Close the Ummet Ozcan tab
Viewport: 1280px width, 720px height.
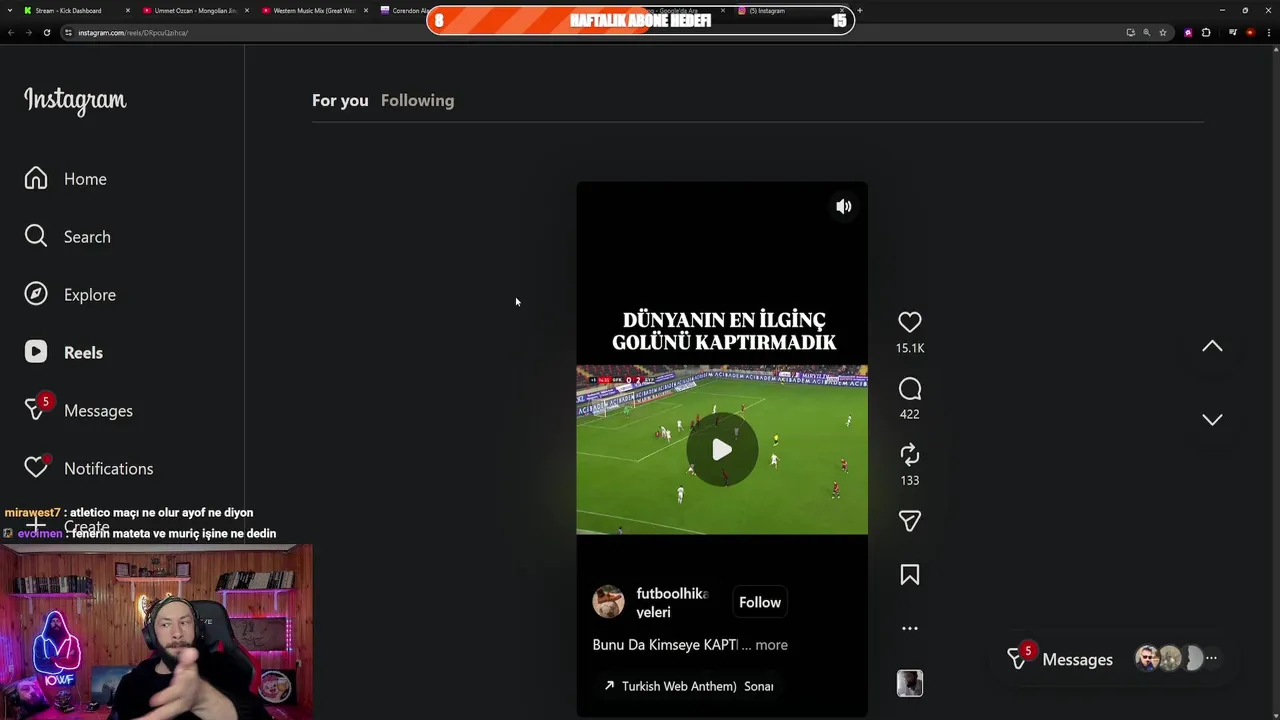(x=247, y=11)
